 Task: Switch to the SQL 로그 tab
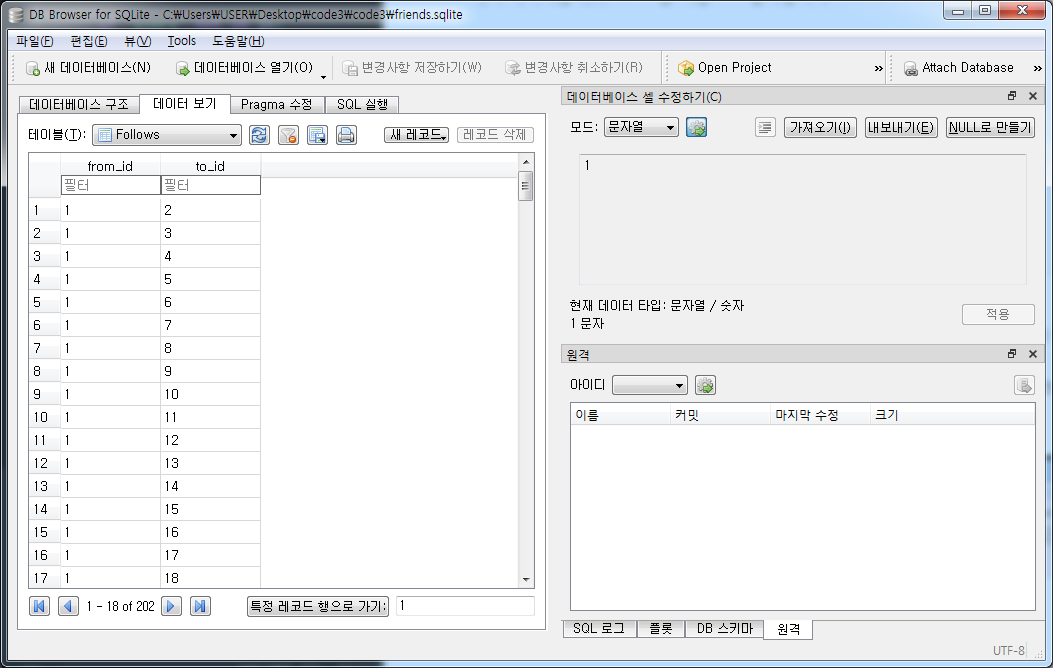tap(599, 628)
